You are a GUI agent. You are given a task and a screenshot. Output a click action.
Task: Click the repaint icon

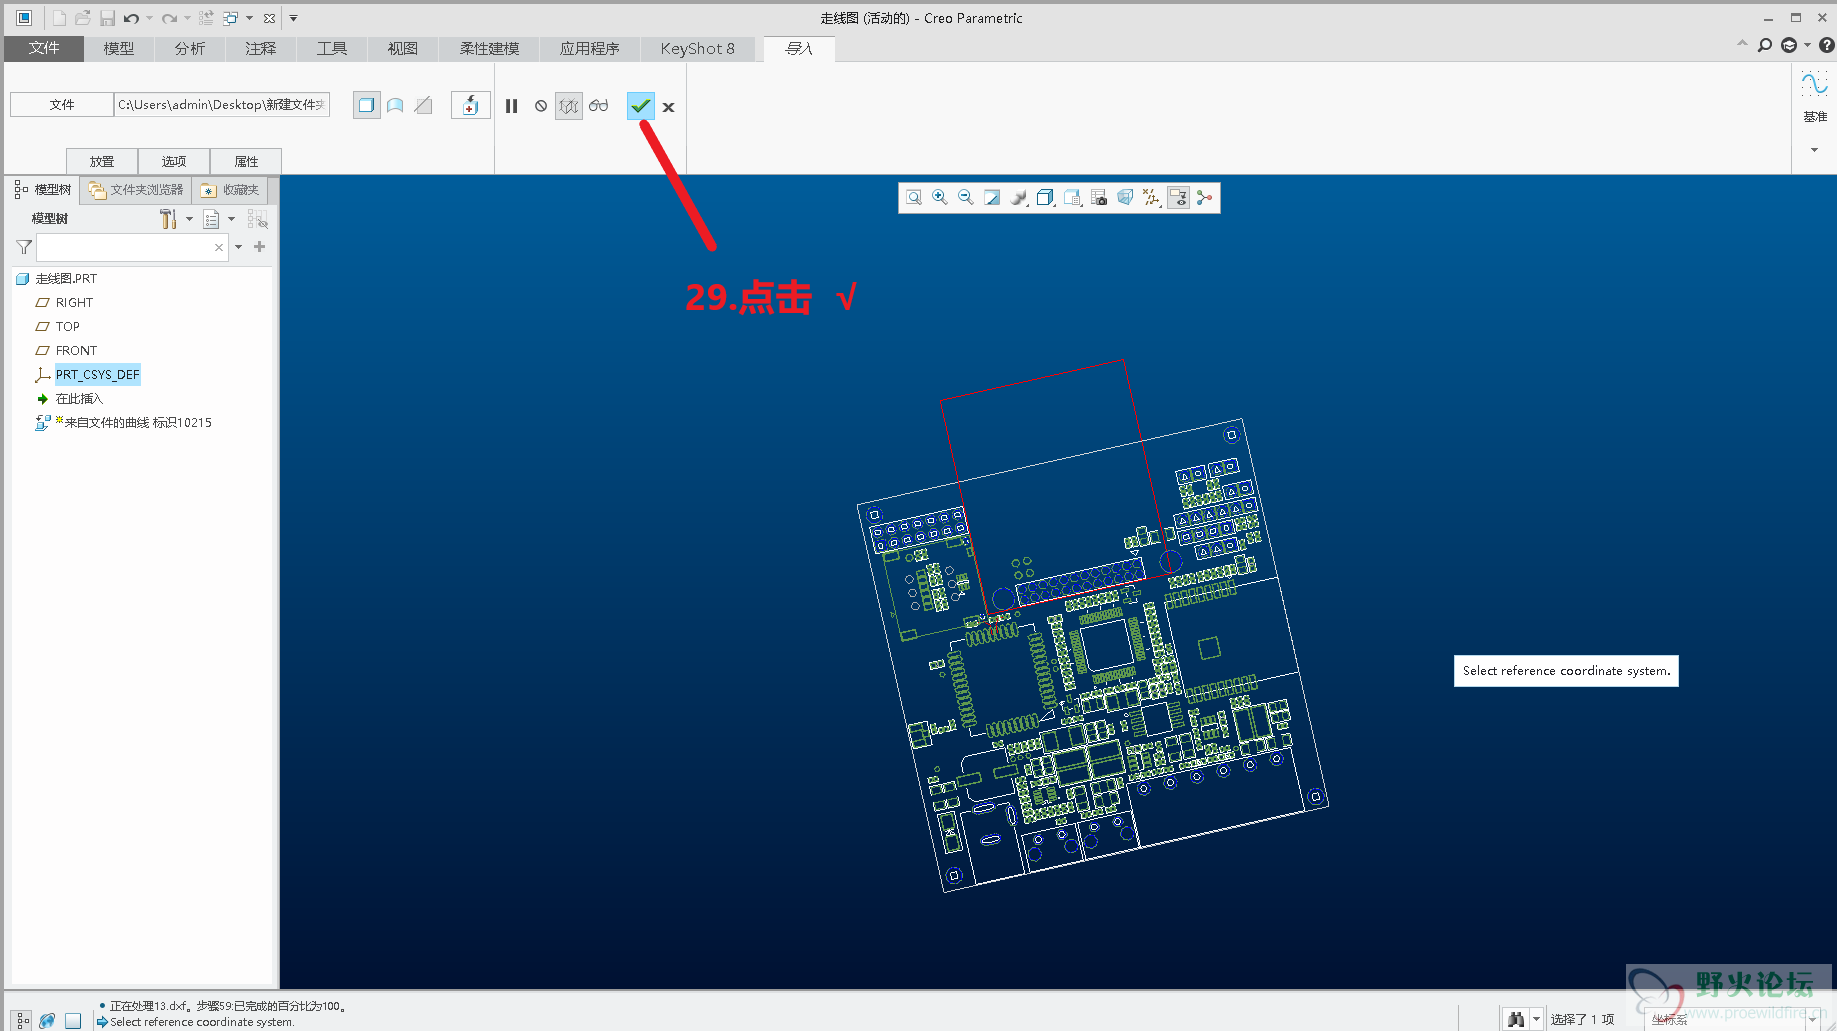click(992, 198)
